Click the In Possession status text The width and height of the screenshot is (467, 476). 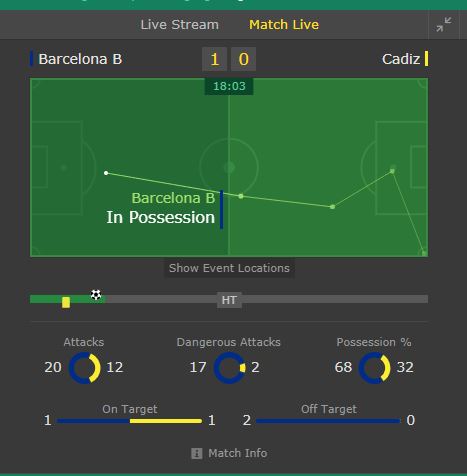161,217
